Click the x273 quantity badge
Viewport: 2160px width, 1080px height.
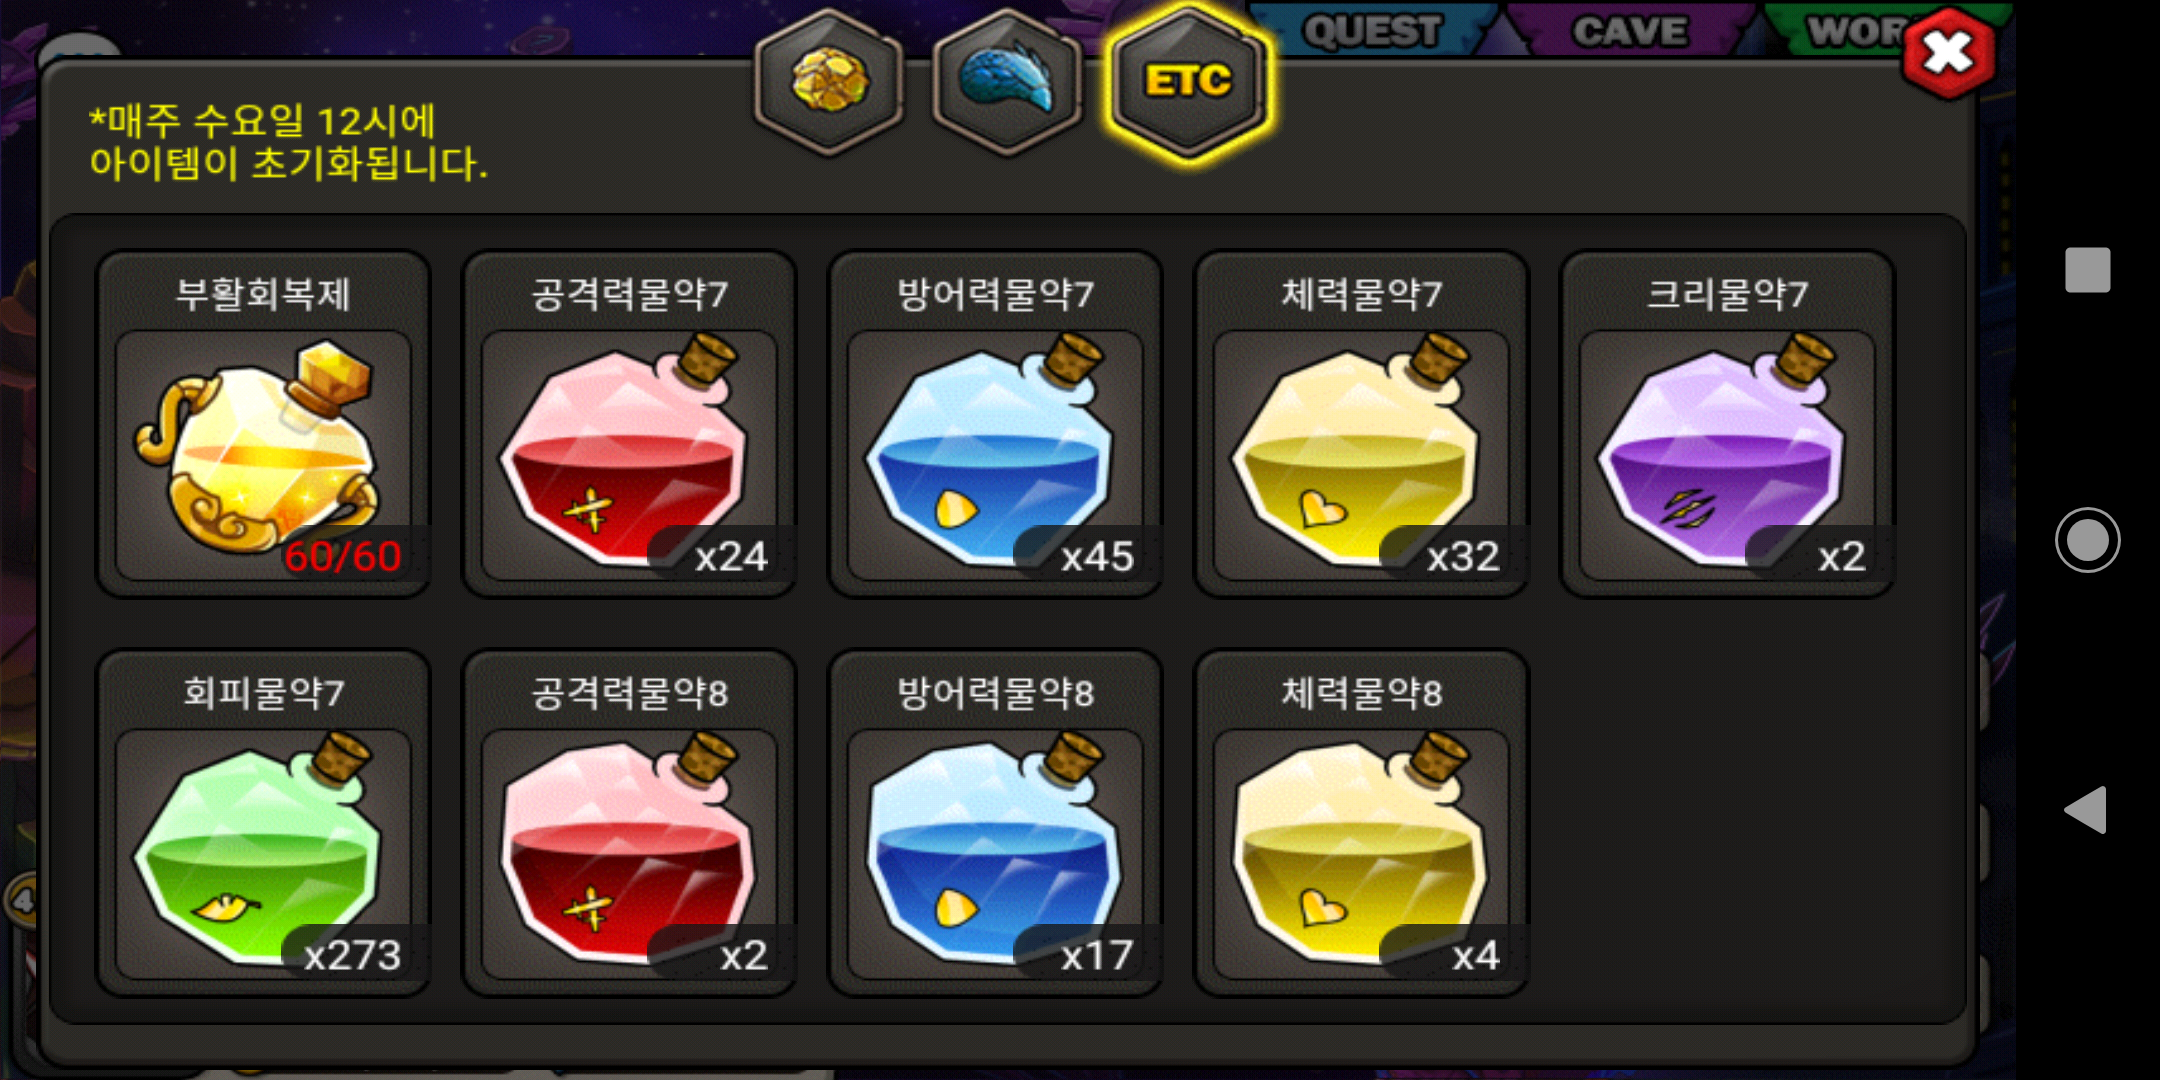point(352,955)
